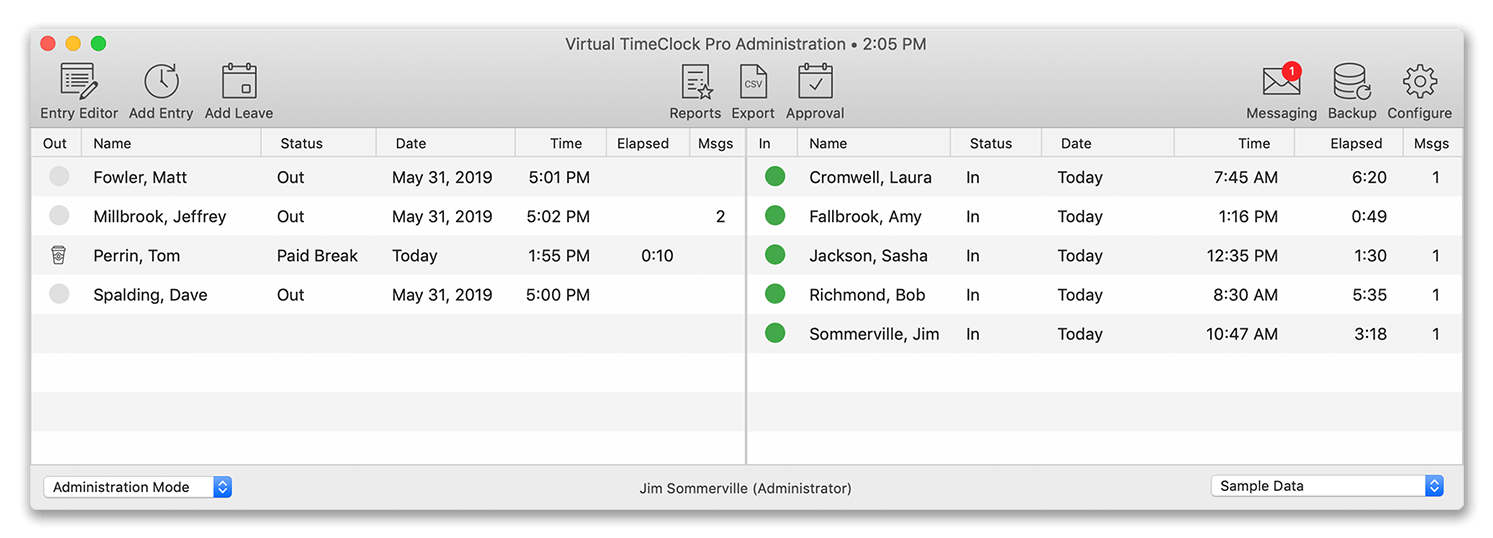Select the Perrin, Tom row
The width and height of the screenshot is (1493, 538).
(x=388, y=255)
